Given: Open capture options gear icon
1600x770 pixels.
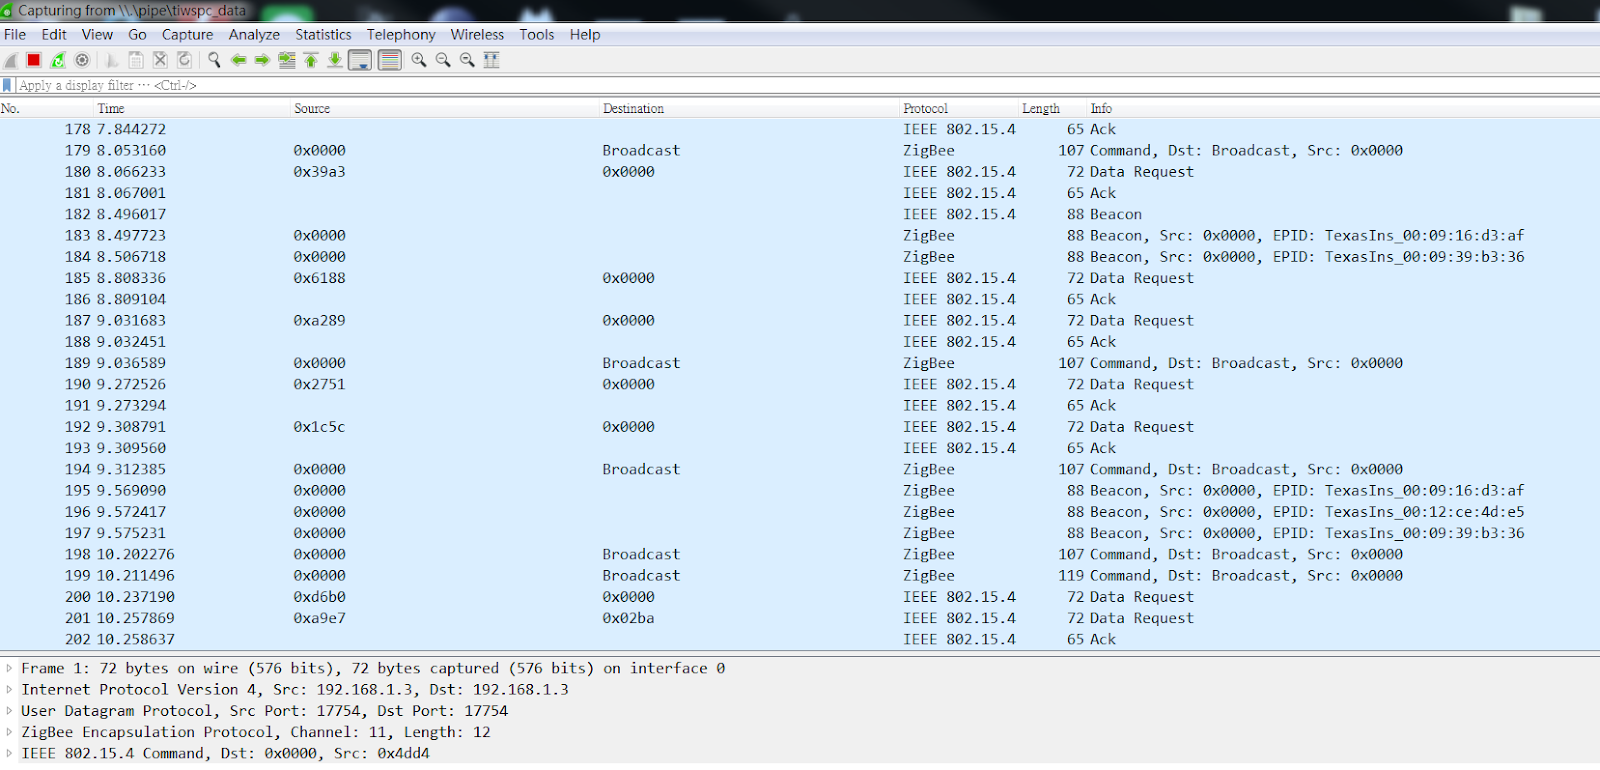Looking at the screenshot, I should point(83,60).
